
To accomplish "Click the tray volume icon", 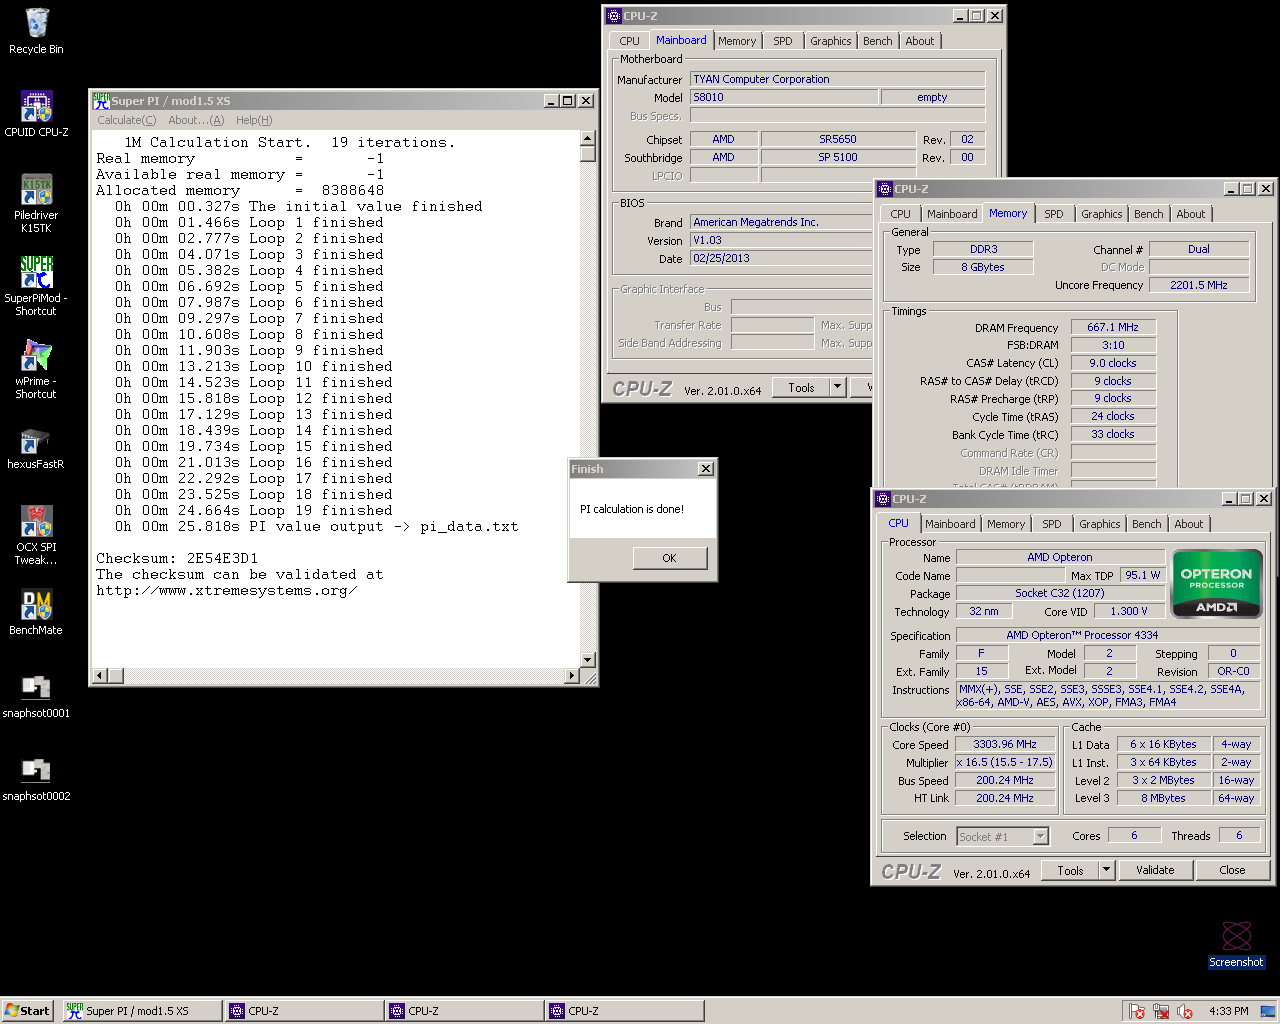I will 1186,1011.
